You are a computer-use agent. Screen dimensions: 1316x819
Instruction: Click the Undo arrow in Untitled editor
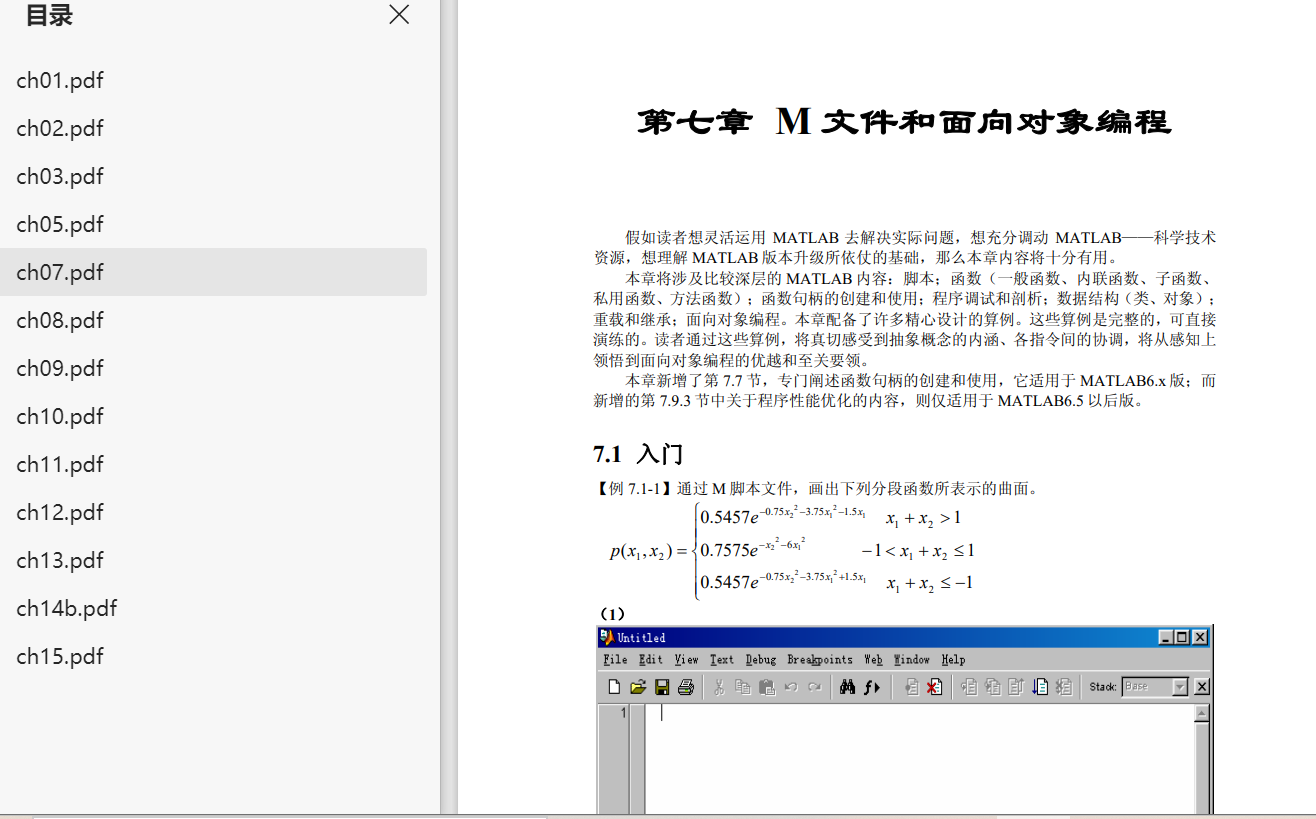(x=791, y=687)
